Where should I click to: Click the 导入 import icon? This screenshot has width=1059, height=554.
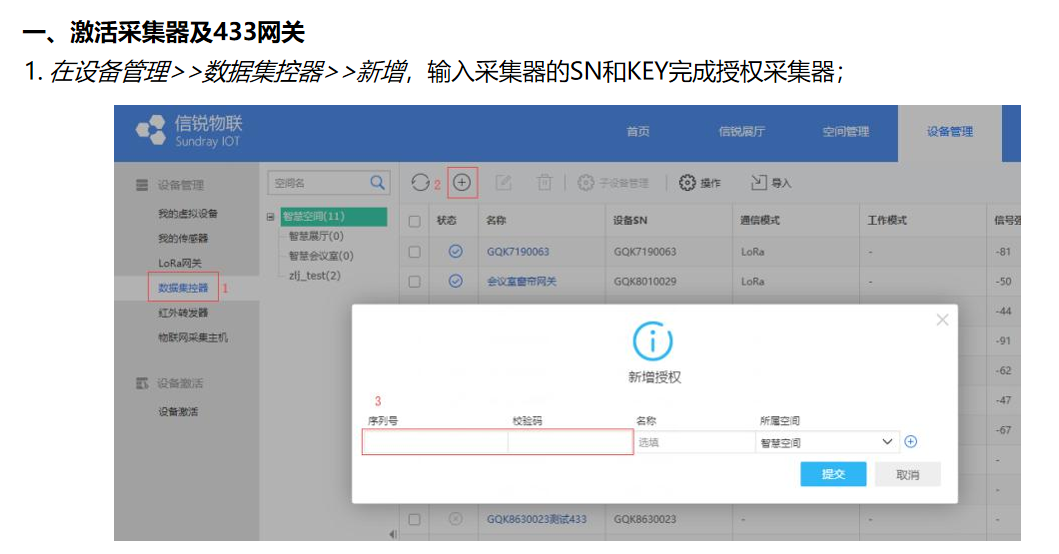[x=758, y=182]
